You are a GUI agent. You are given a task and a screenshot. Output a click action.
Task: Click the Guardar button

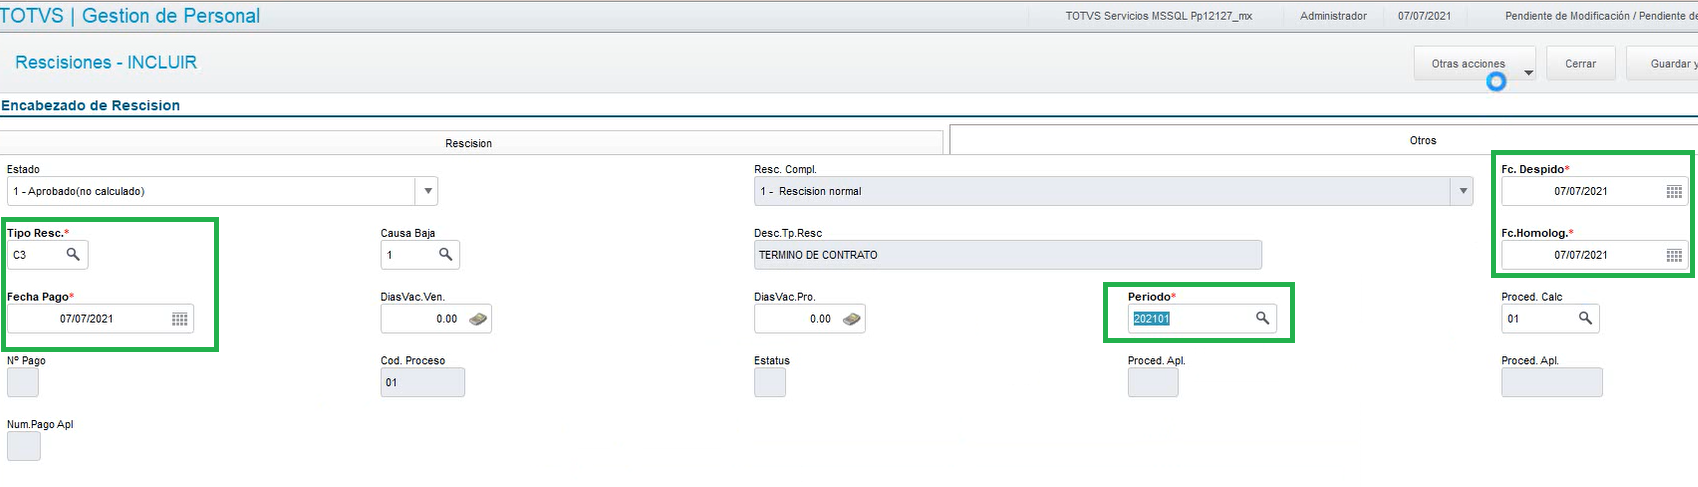tap(1662, 64)
